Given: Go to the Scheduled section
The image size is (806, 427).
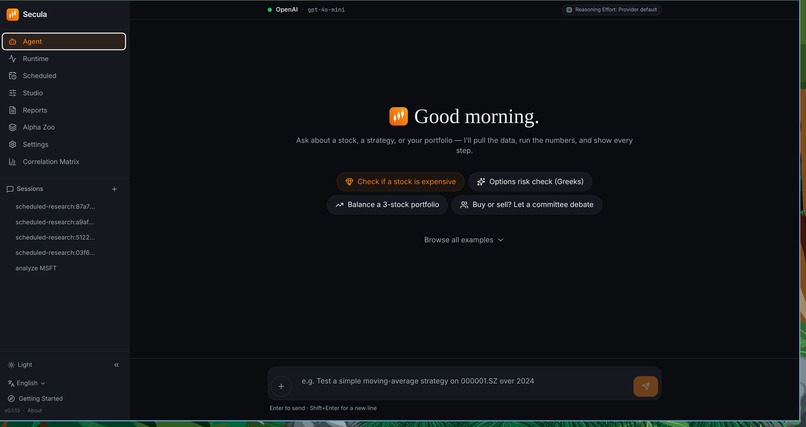Looking at the screenshot, I should [x=64, y=76].
